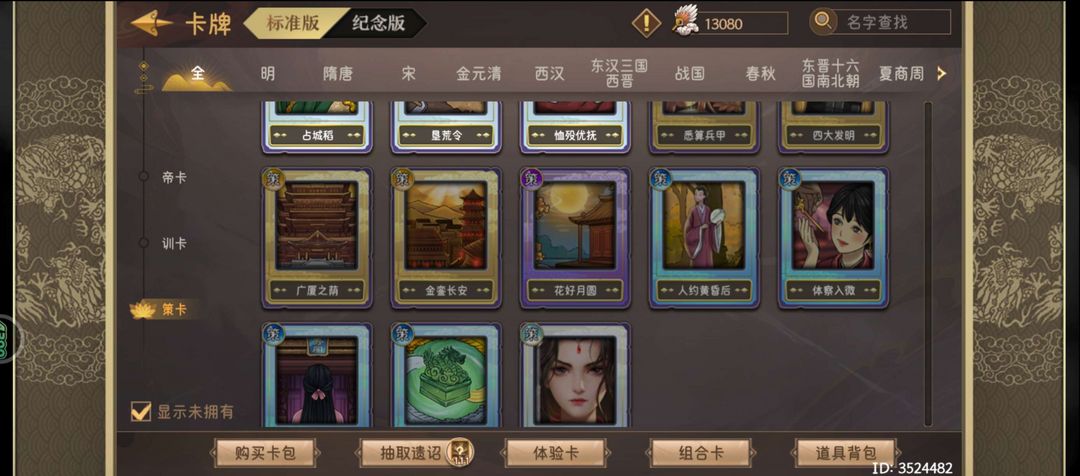Click the back arrow icon
1080x476 pixels.
click(x=152, y=24)
